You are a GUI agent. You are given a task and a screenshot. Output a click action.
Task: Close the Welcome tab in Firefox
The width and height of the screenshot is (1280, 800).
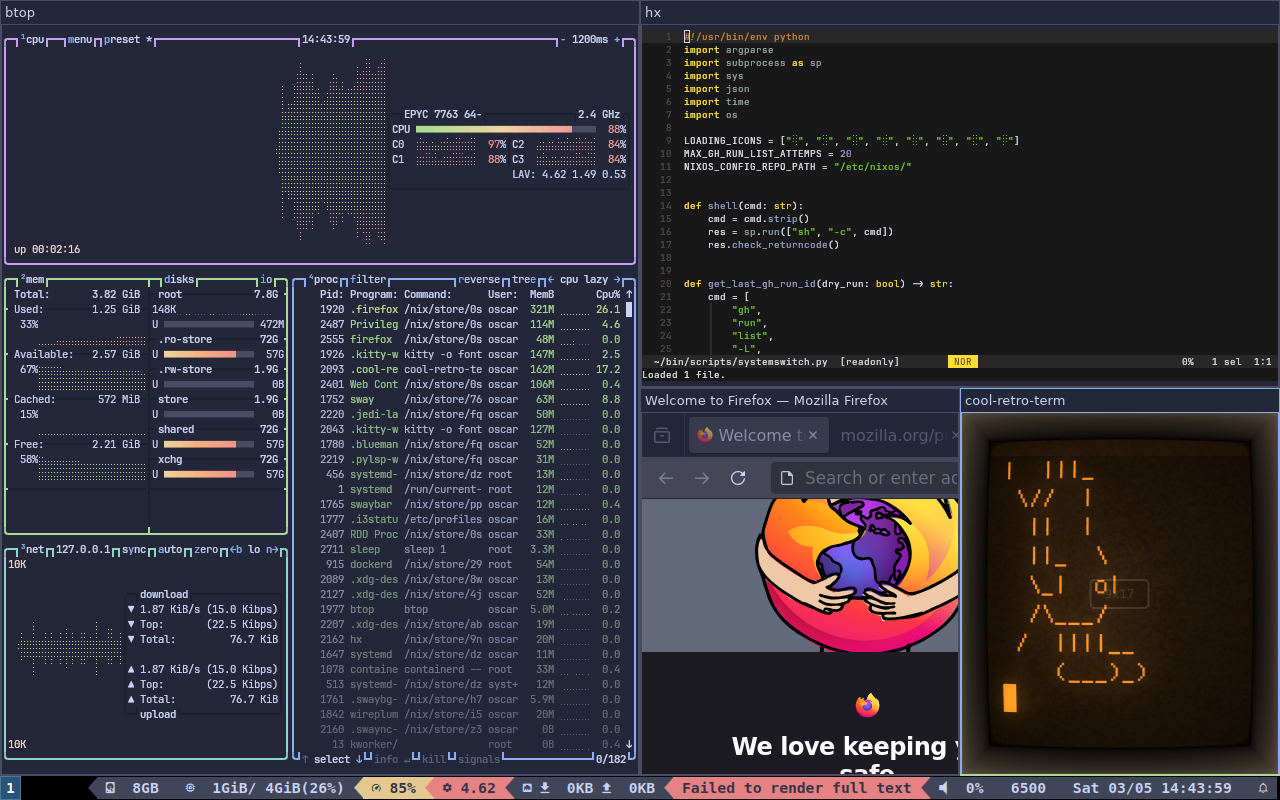coord(813,435)
